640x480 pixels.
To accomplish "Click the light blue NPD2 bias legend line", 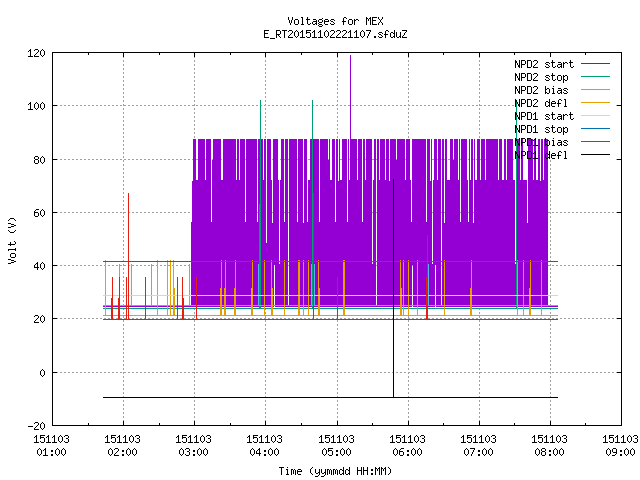I will 596,90.
